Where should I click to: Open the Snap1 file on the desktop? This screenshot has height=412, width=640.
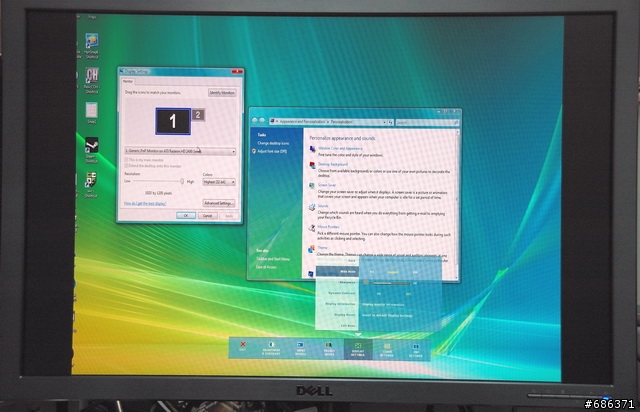coord(91,113)
